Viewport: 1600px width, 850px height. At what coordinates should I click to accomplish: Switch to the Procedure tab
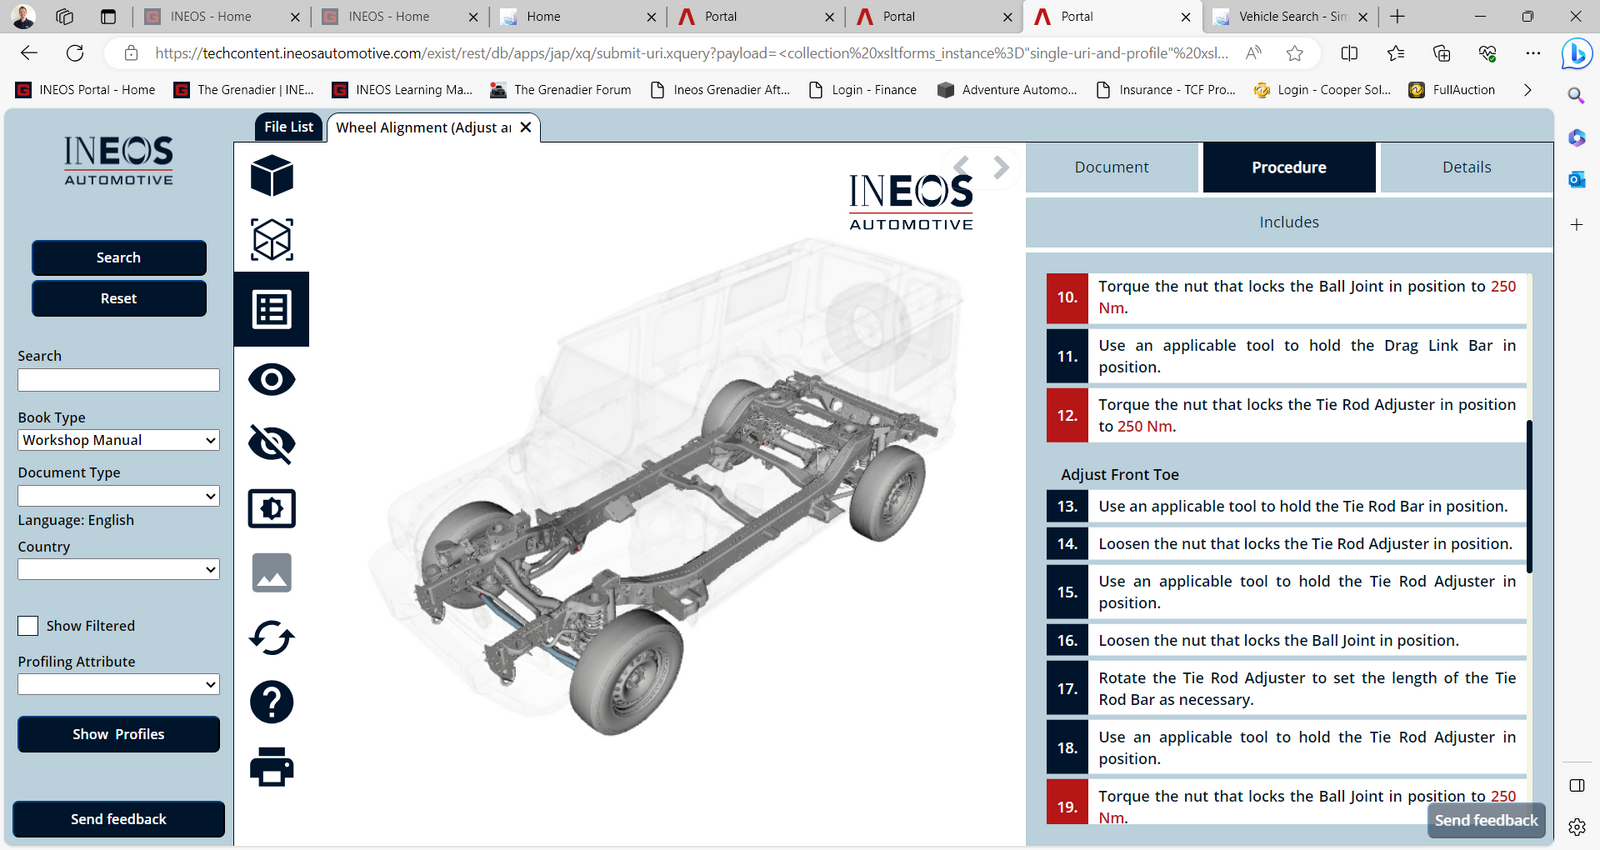click(x=1289, y=167)
